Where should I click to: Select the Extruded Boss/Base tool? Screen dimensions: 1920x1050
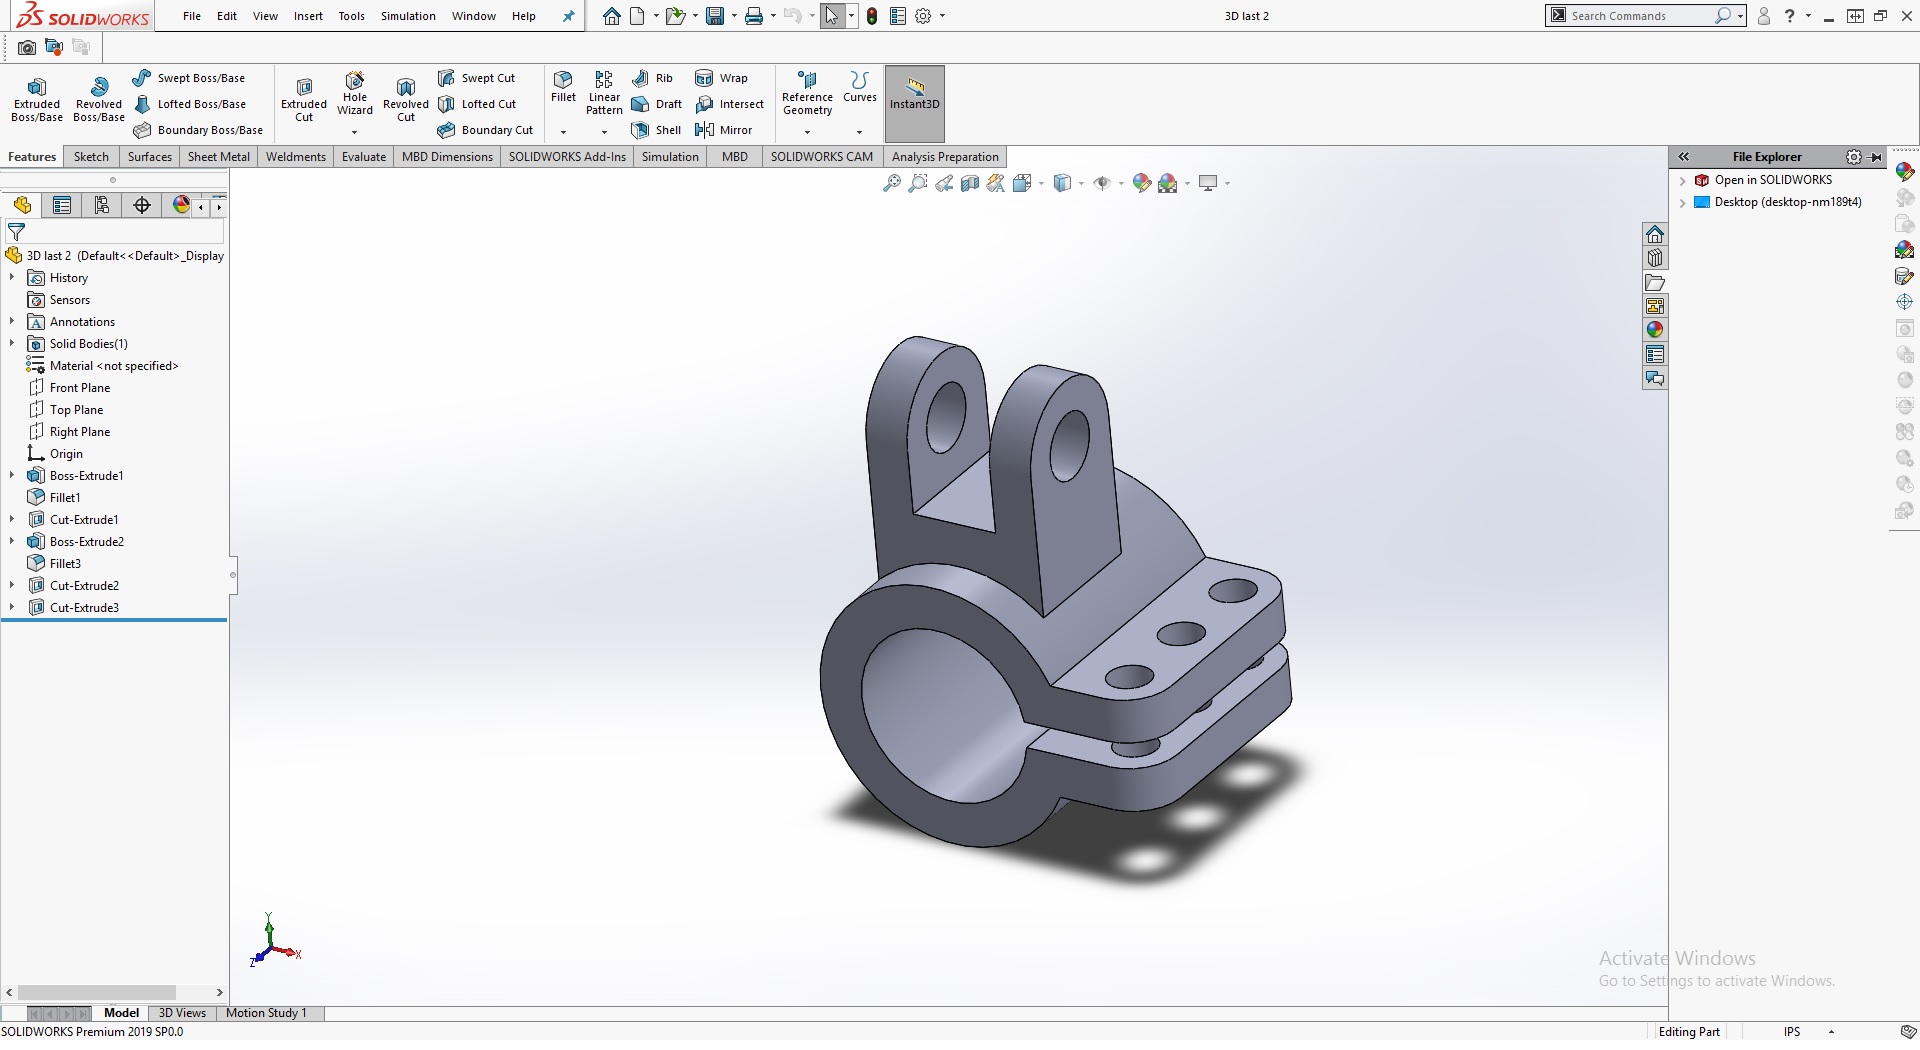pos(37,99)
